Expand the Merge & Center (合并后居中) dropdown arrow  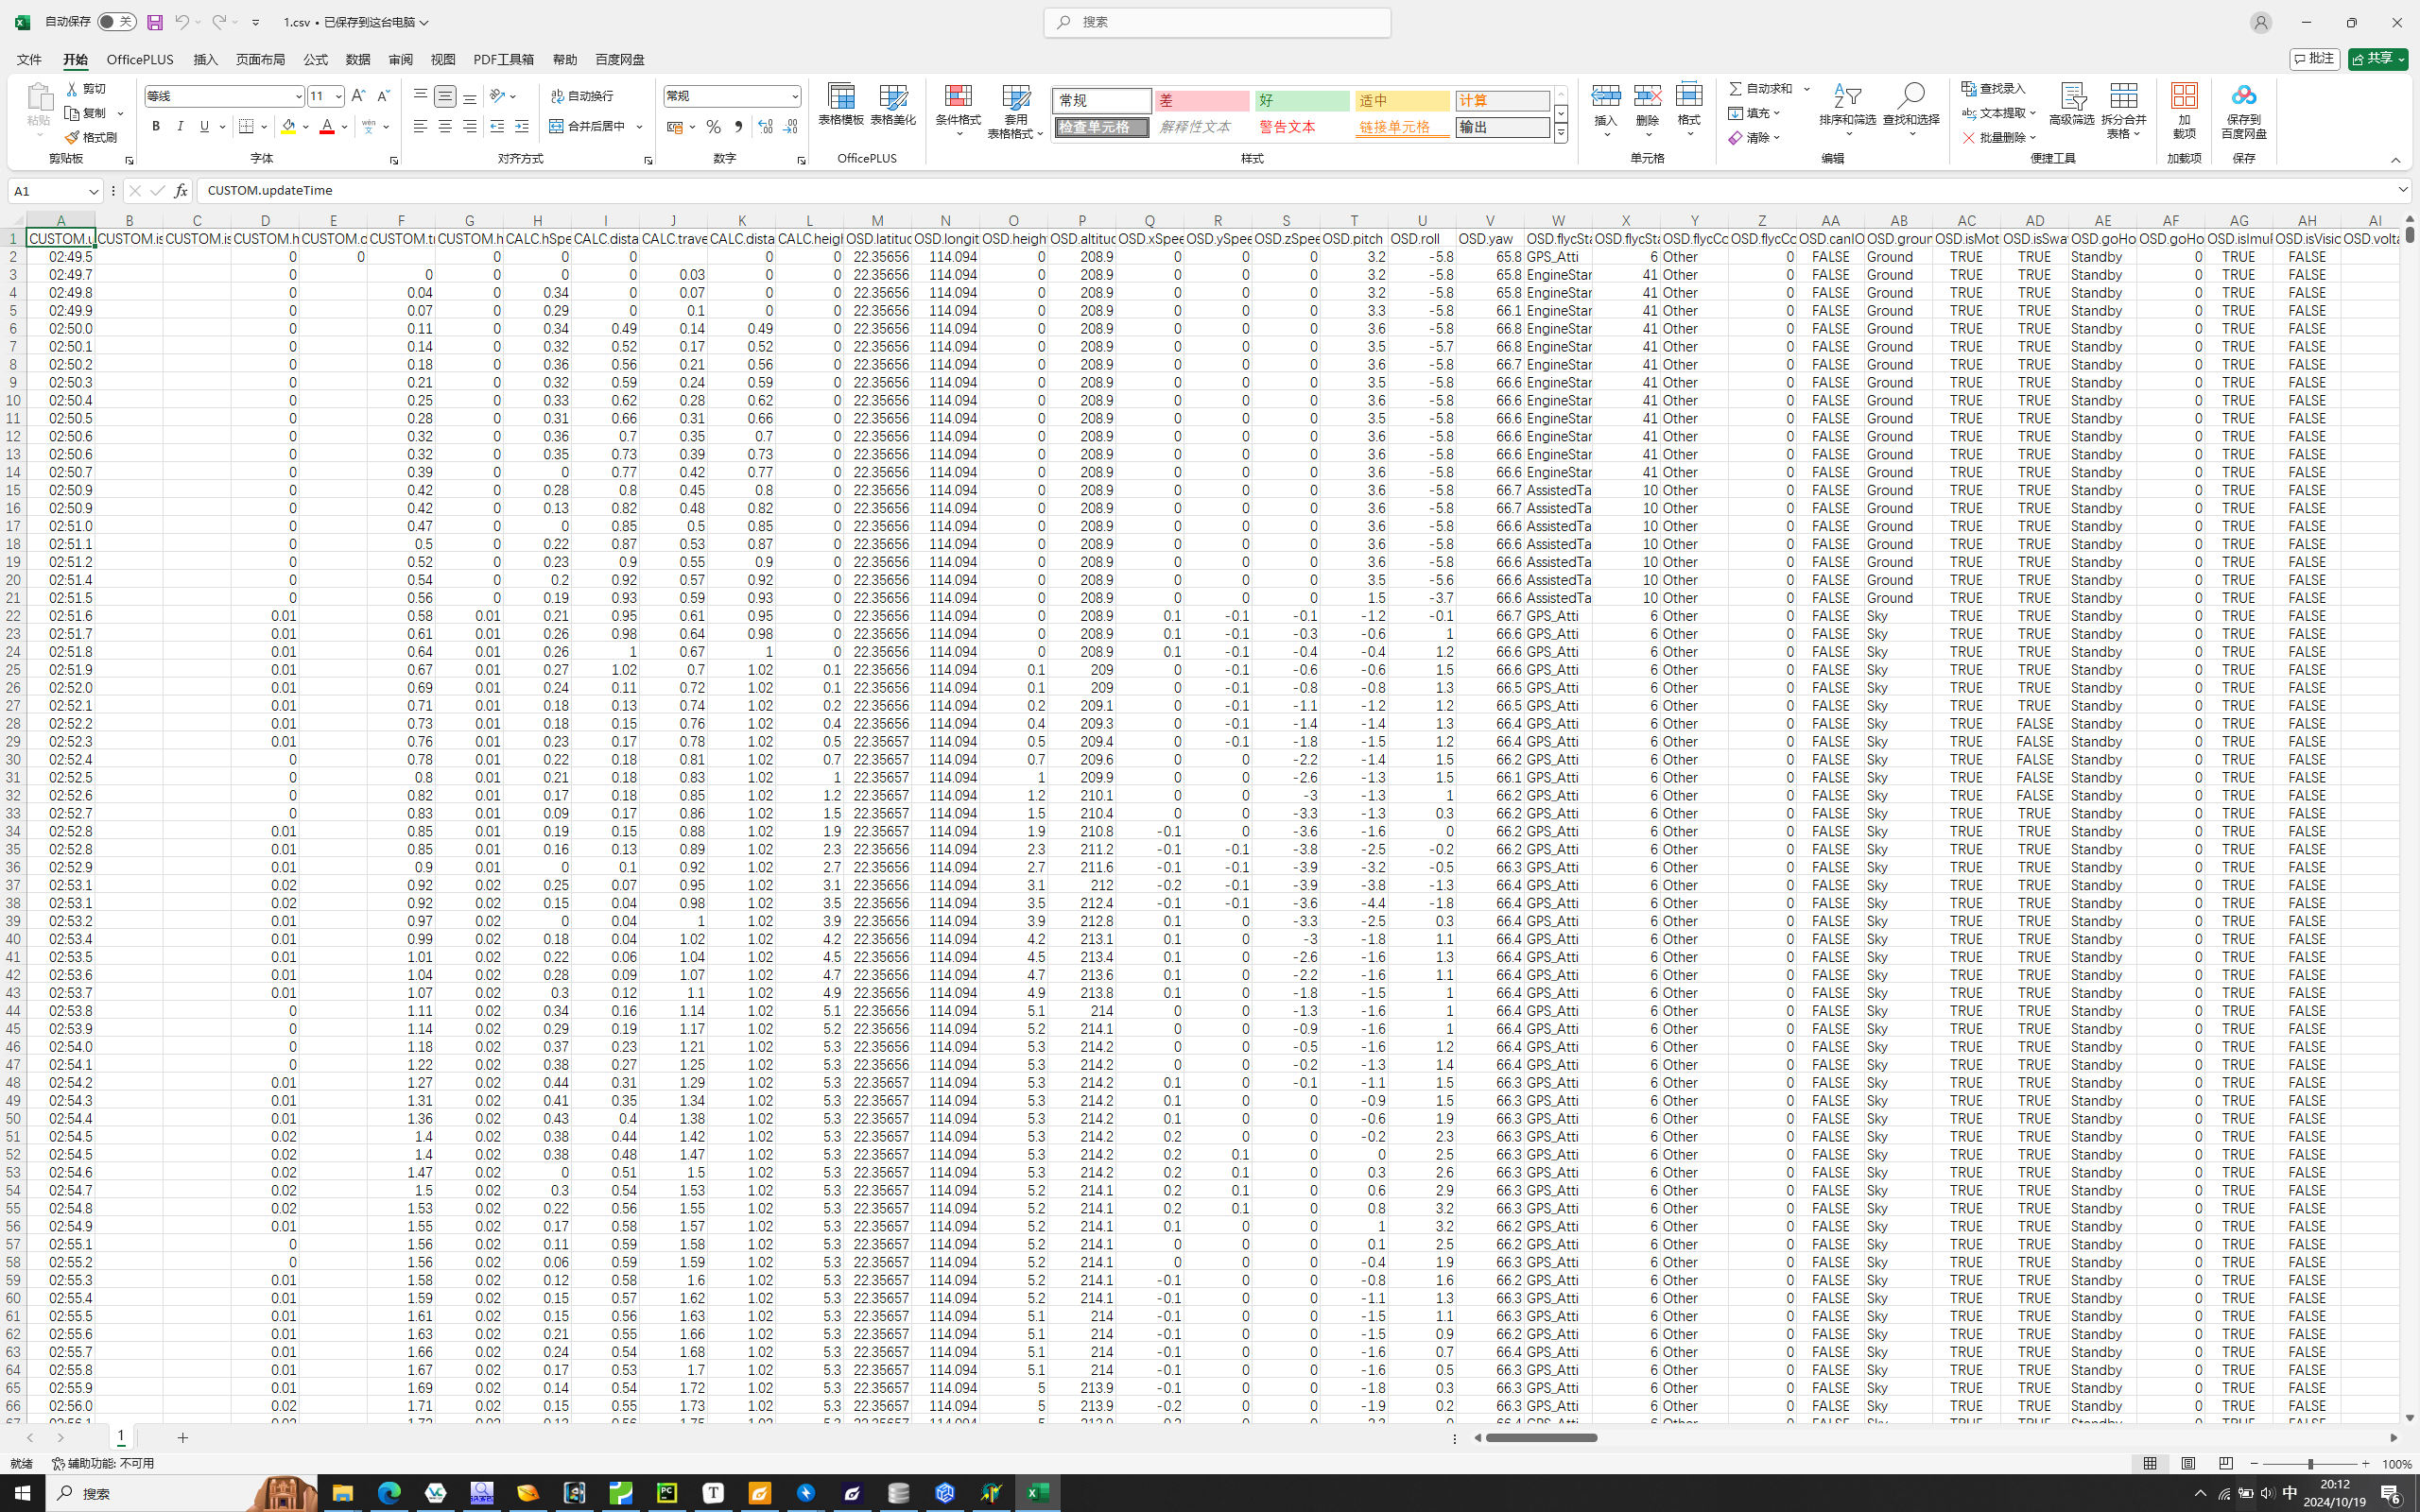click(639, 127)
